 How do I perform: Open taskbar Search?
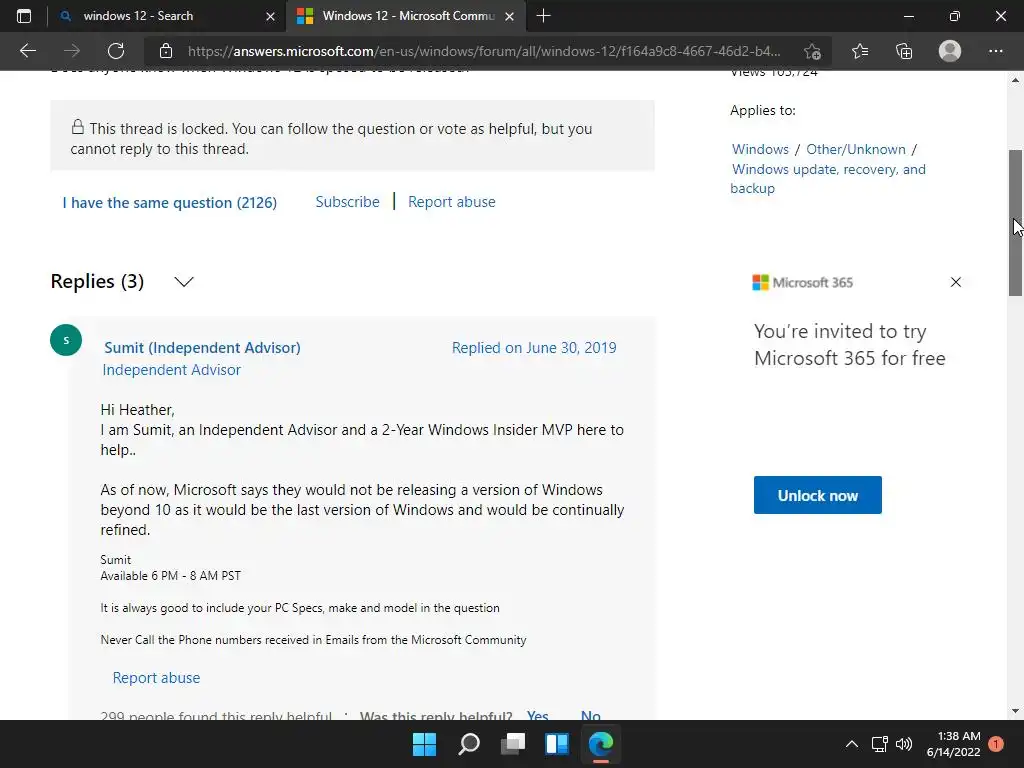coord(469,744)
